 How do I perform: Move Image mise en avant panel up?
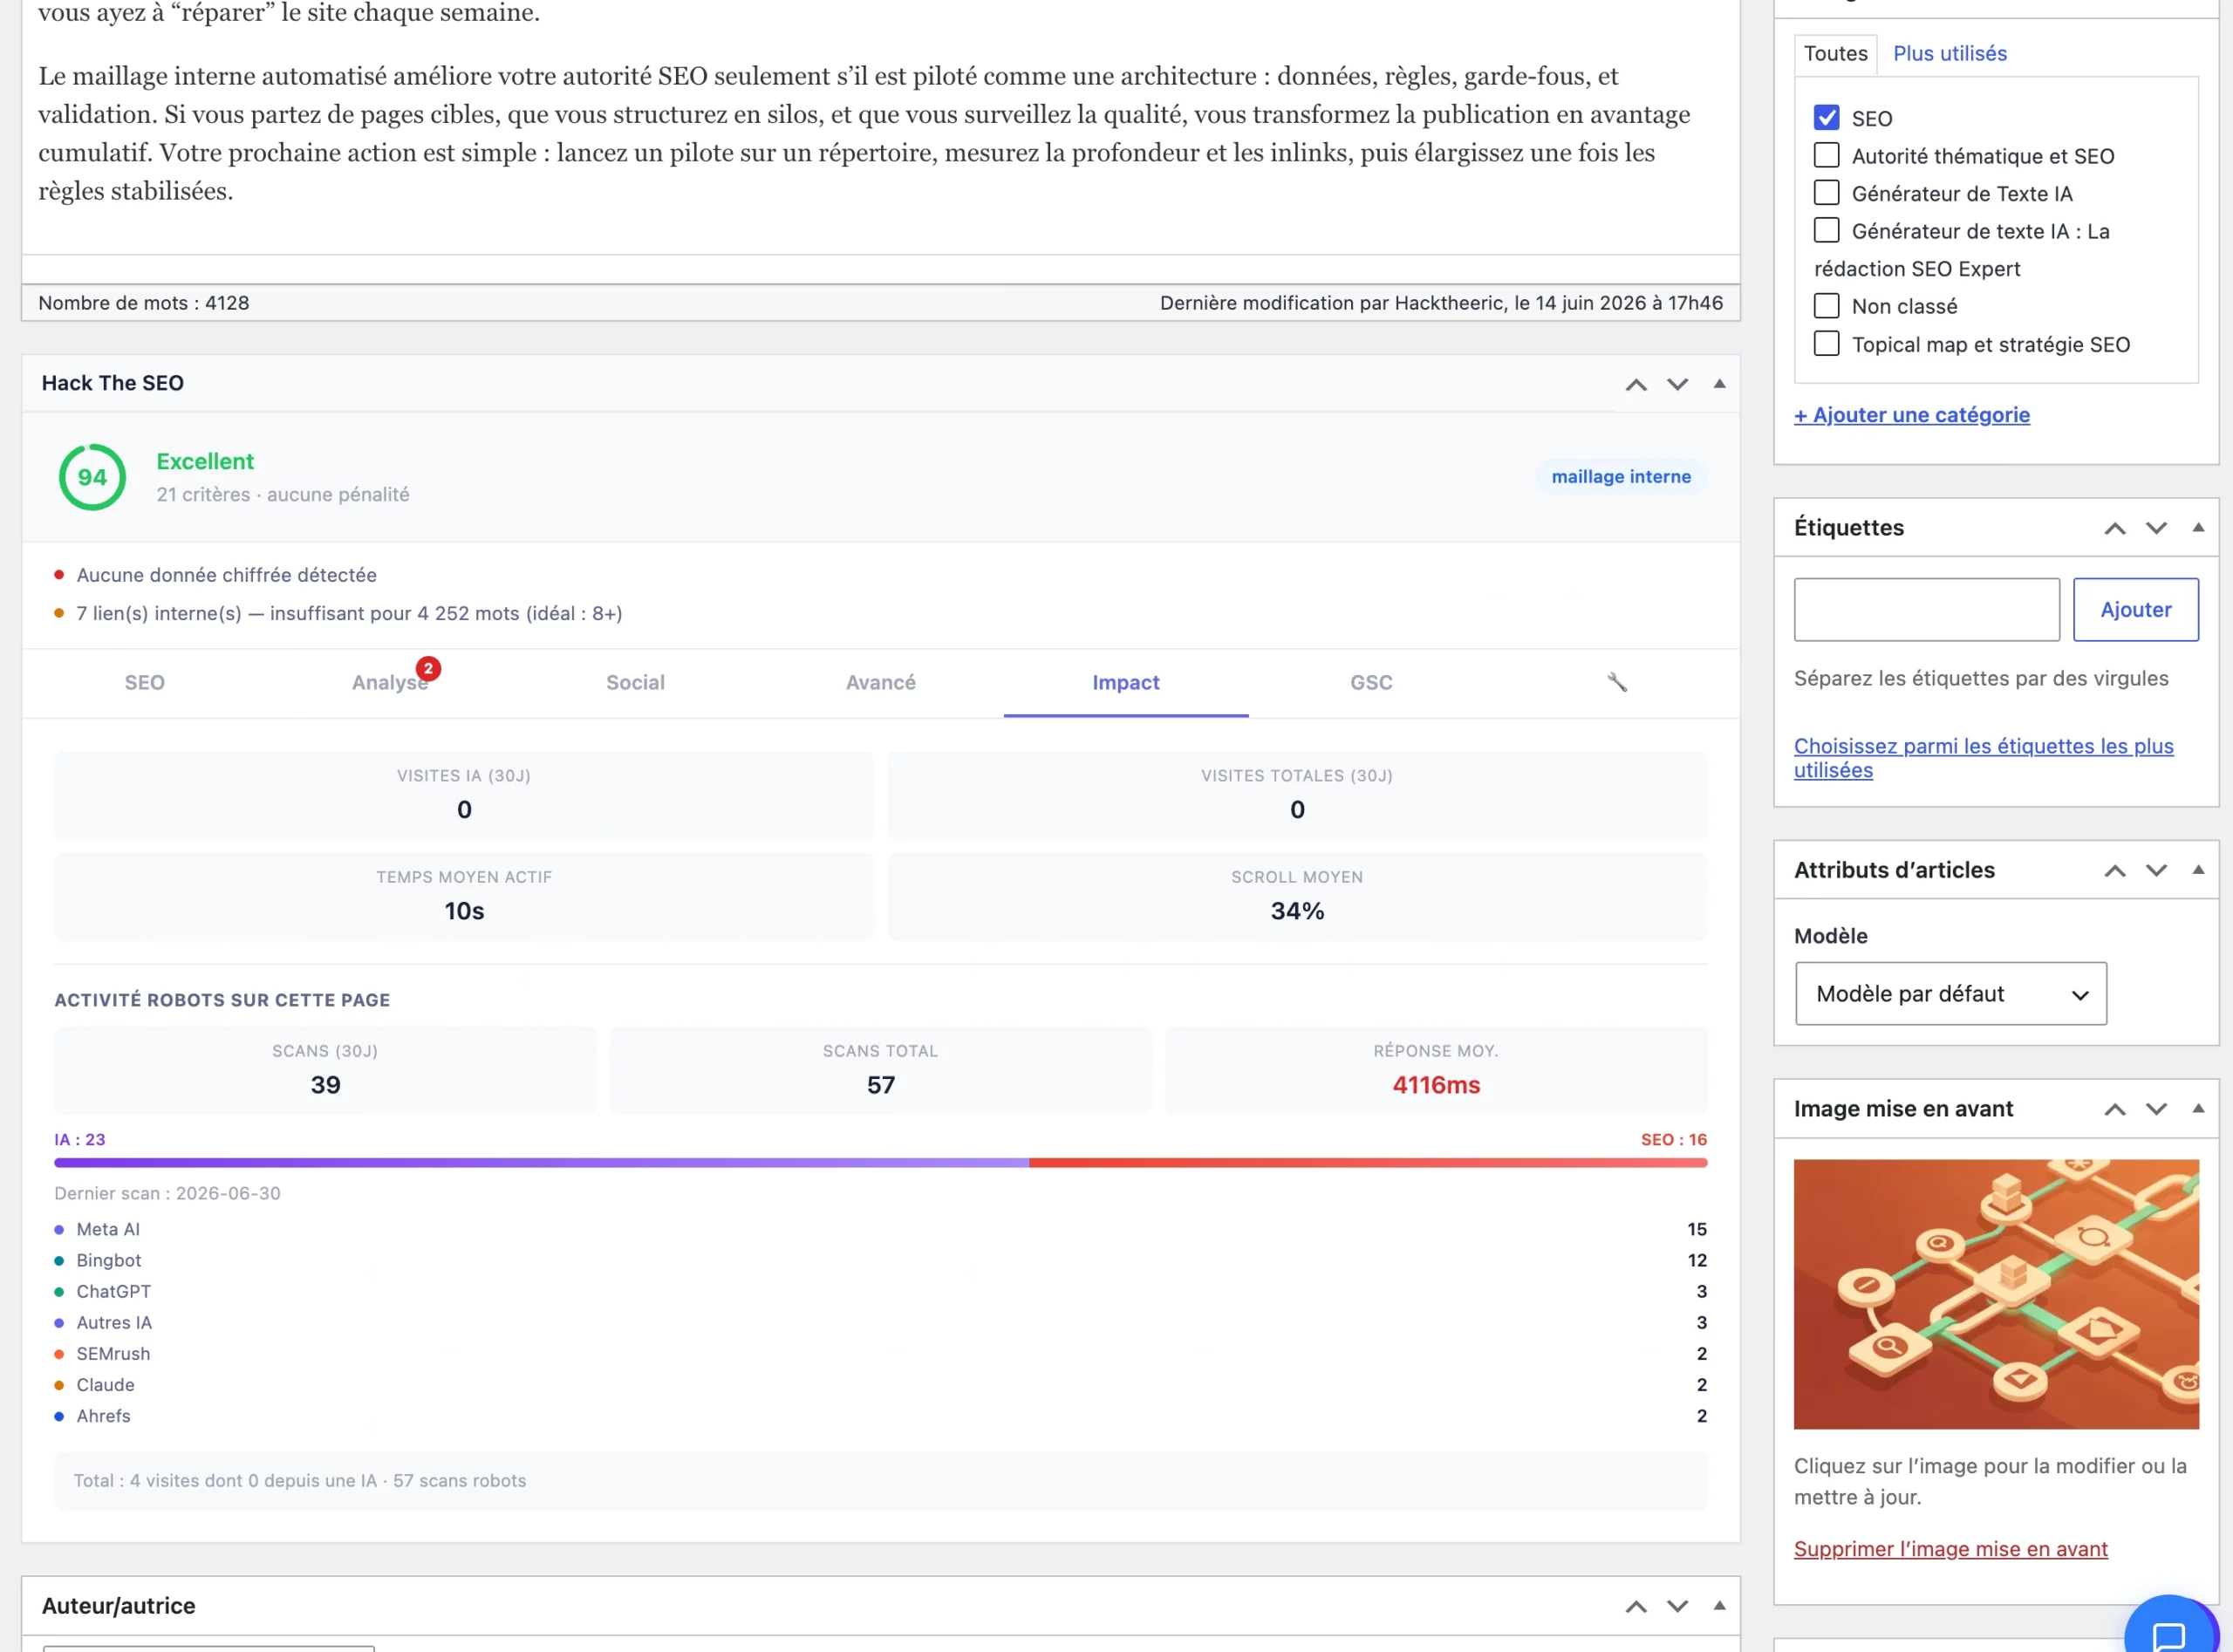[2115, 1109]
